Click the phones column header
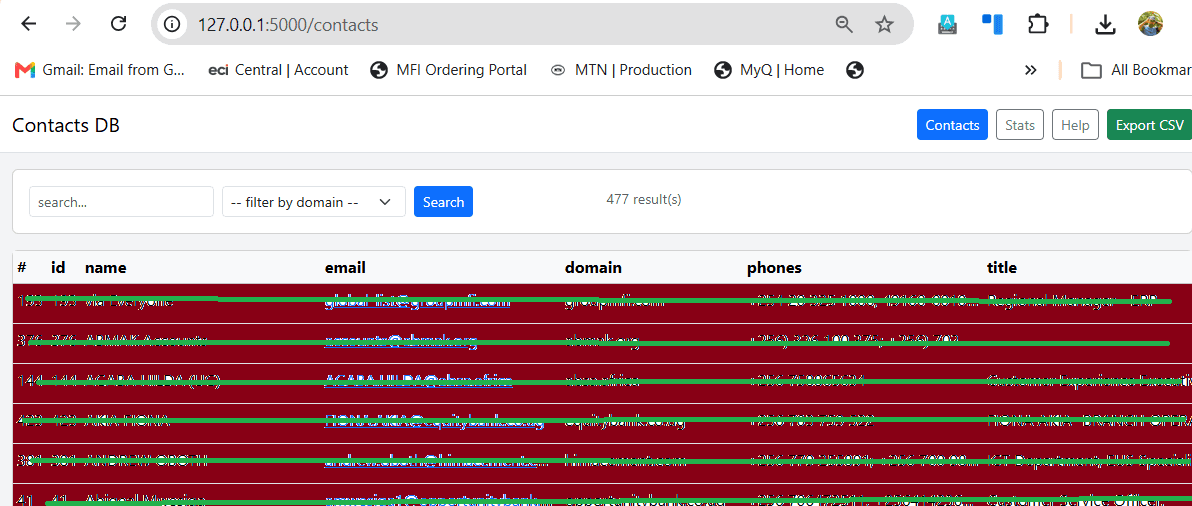Screen dimensions: 1192x506 [774, 267]
